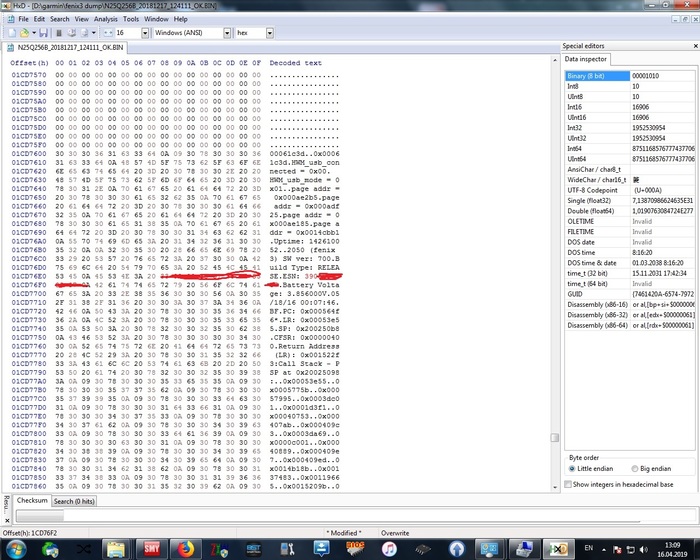The height and width of the screenshot is (560, 700).
Task: Select the Single (float32) inspector row
Action: pyautogui.click(x=630, y=201)
